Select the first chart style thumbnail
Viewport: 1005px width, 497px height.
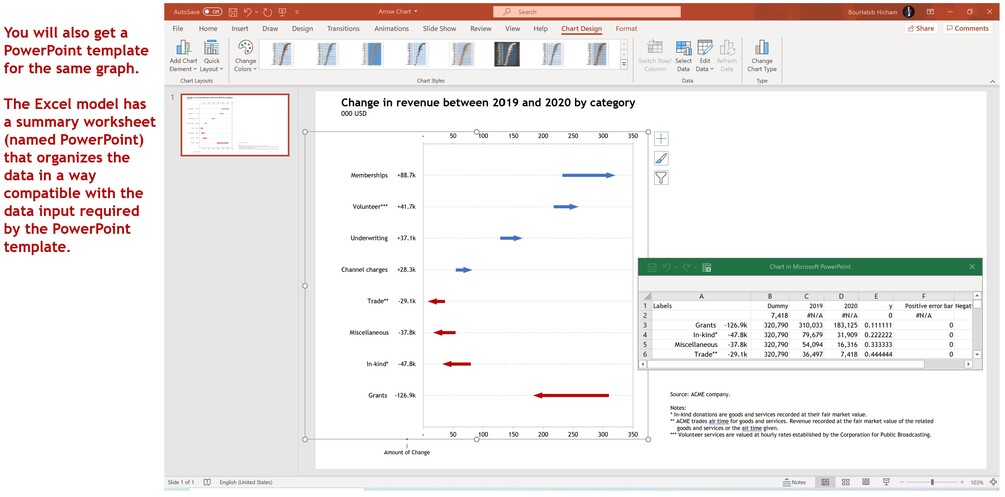click(x=283, y=55)
